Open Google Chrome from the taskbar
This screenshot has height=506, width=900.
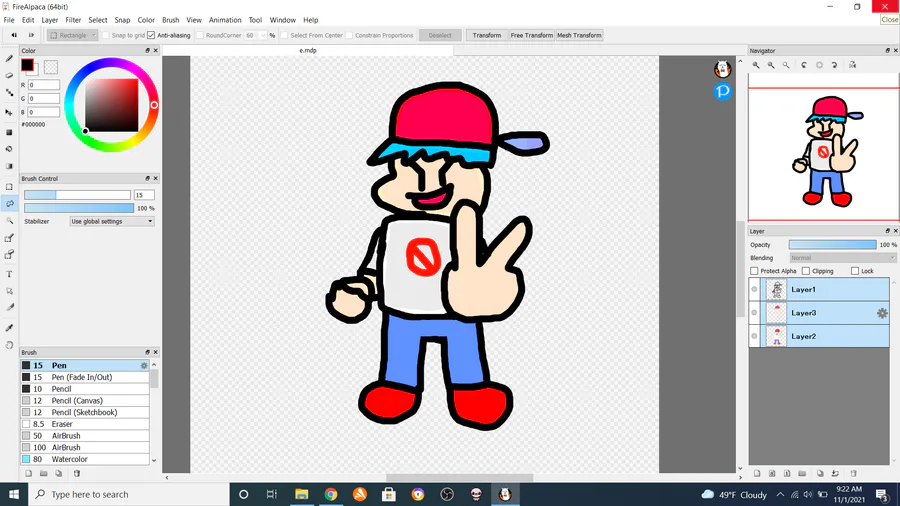pyautogui.click(x=331, y=494)
